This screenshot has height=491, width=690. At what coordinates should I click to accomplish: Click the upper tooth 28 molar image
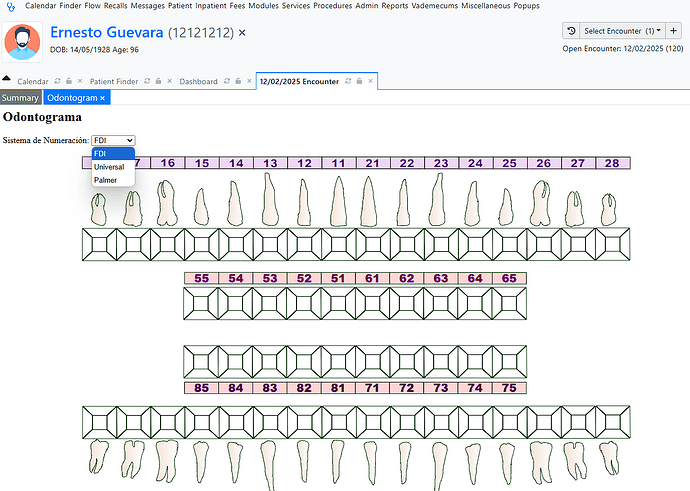(609, 209)
